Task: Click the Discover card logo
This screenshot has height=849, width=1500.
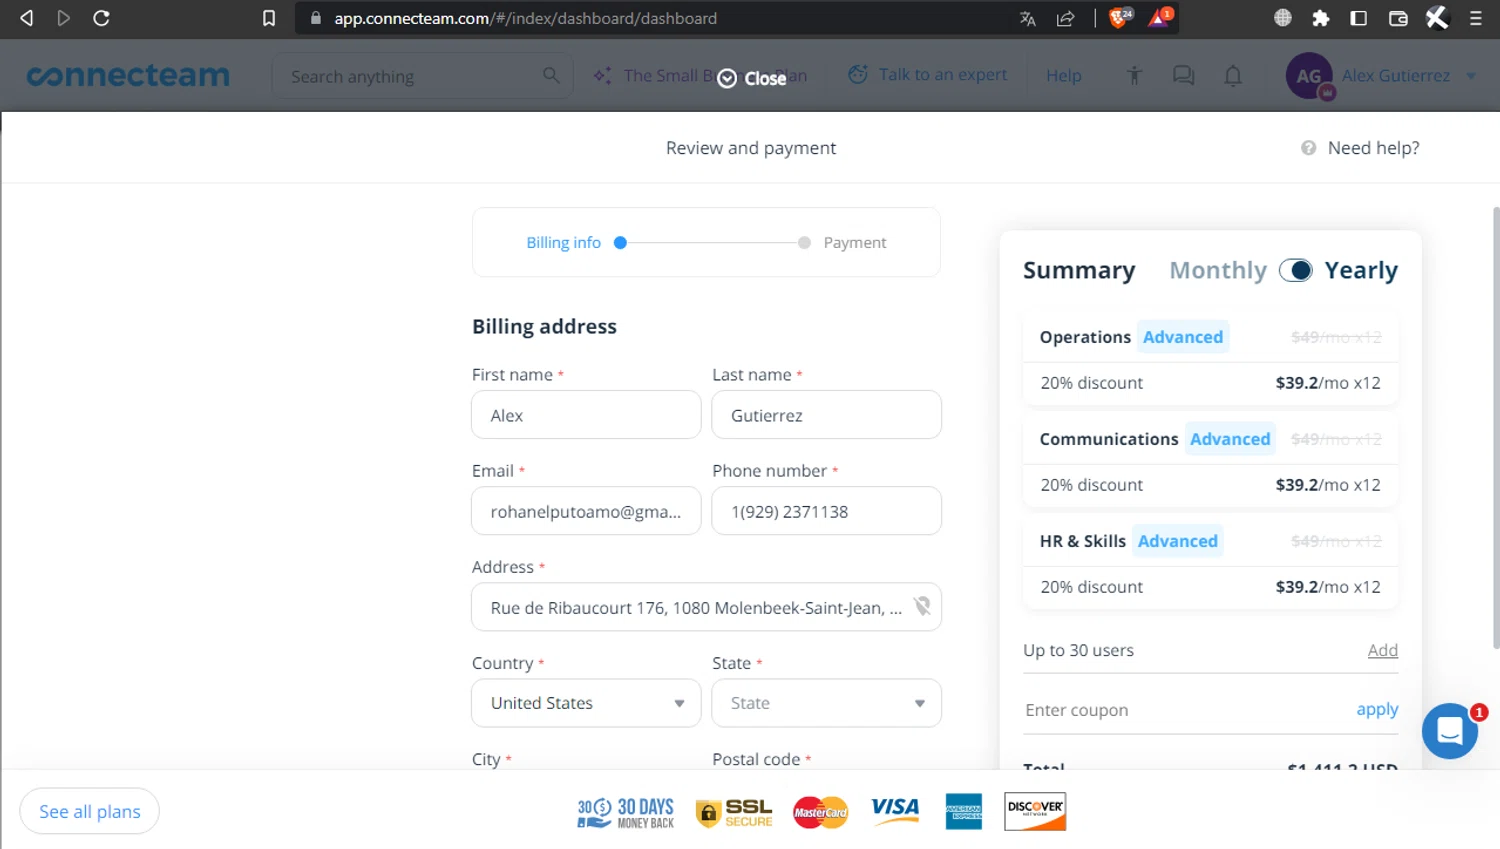Action: (x=1035, y=811)
